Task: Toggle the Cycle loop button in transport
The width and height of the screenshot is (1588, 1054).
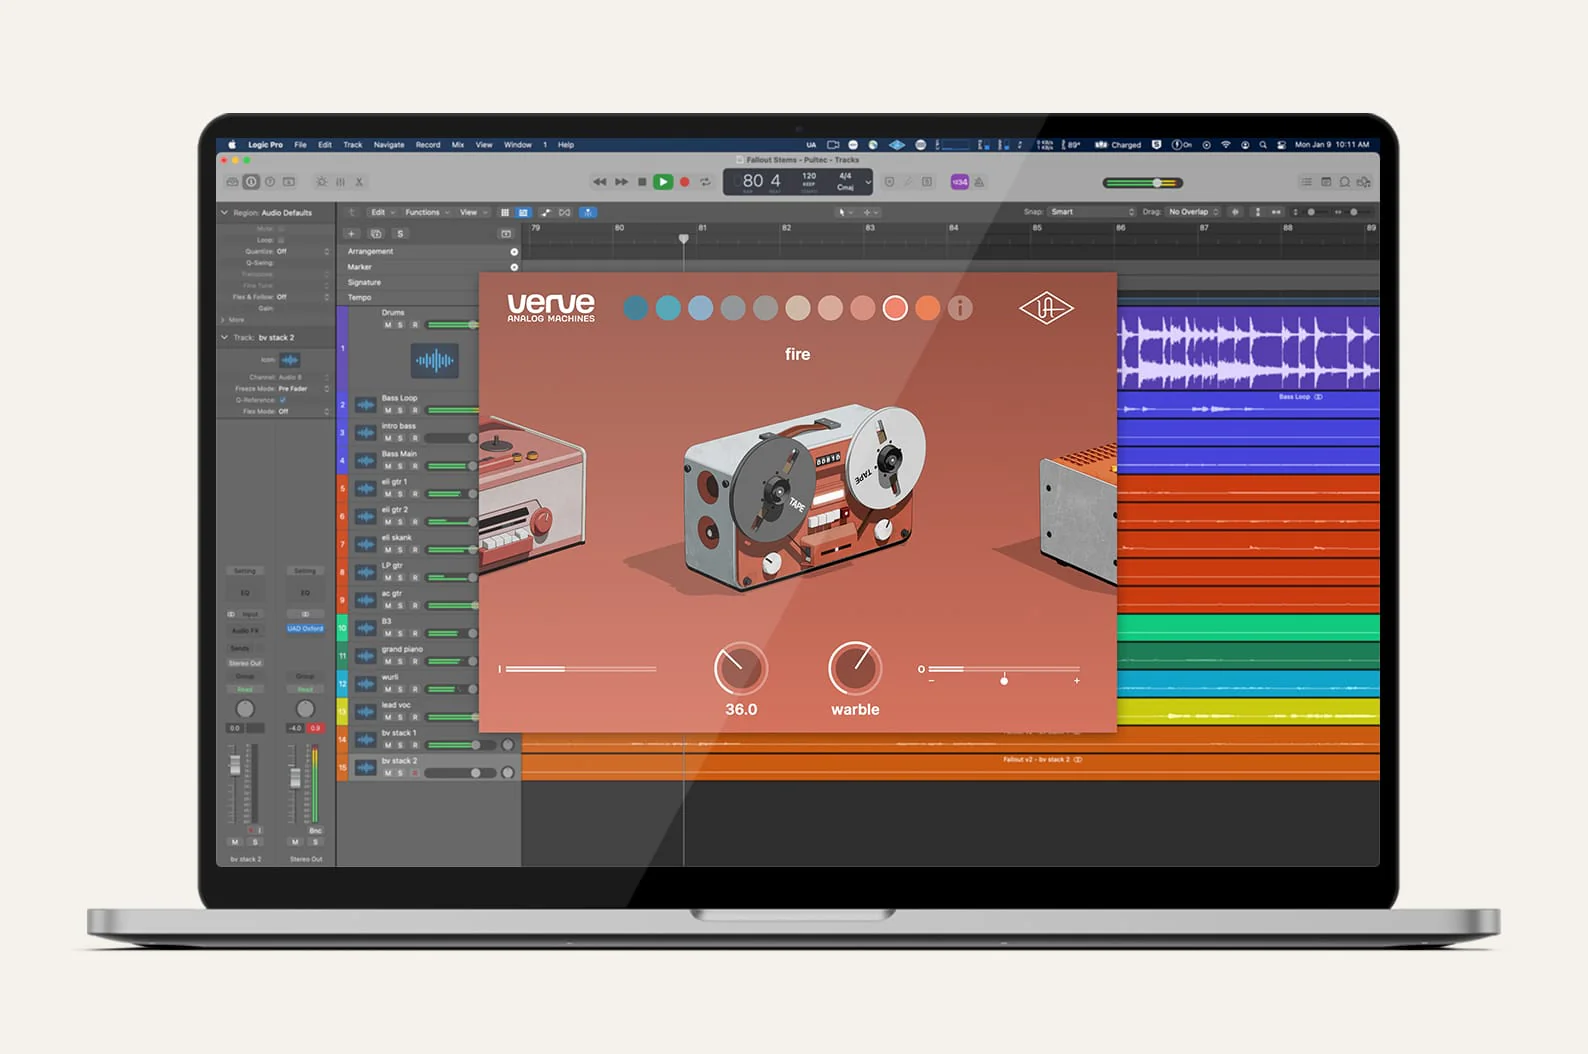Action: [x=705, y=182]
